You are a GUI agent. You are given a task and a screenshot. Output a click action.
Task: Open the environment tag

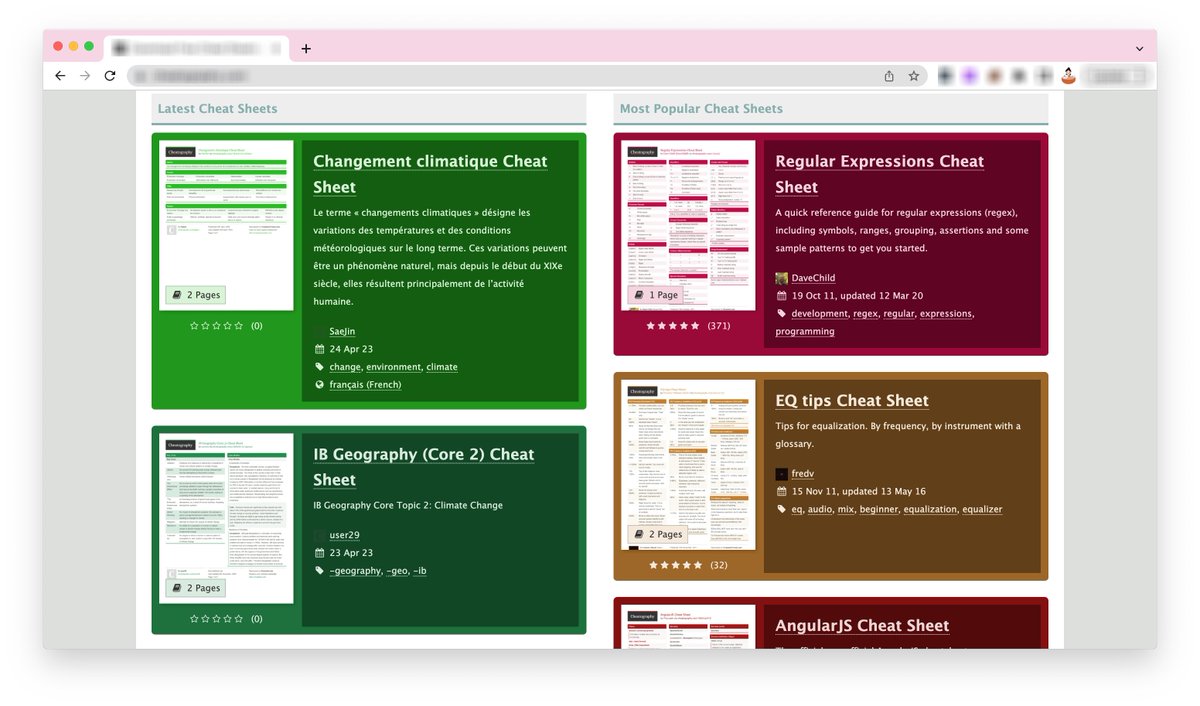pyautogui.click(x=393, y=367)
